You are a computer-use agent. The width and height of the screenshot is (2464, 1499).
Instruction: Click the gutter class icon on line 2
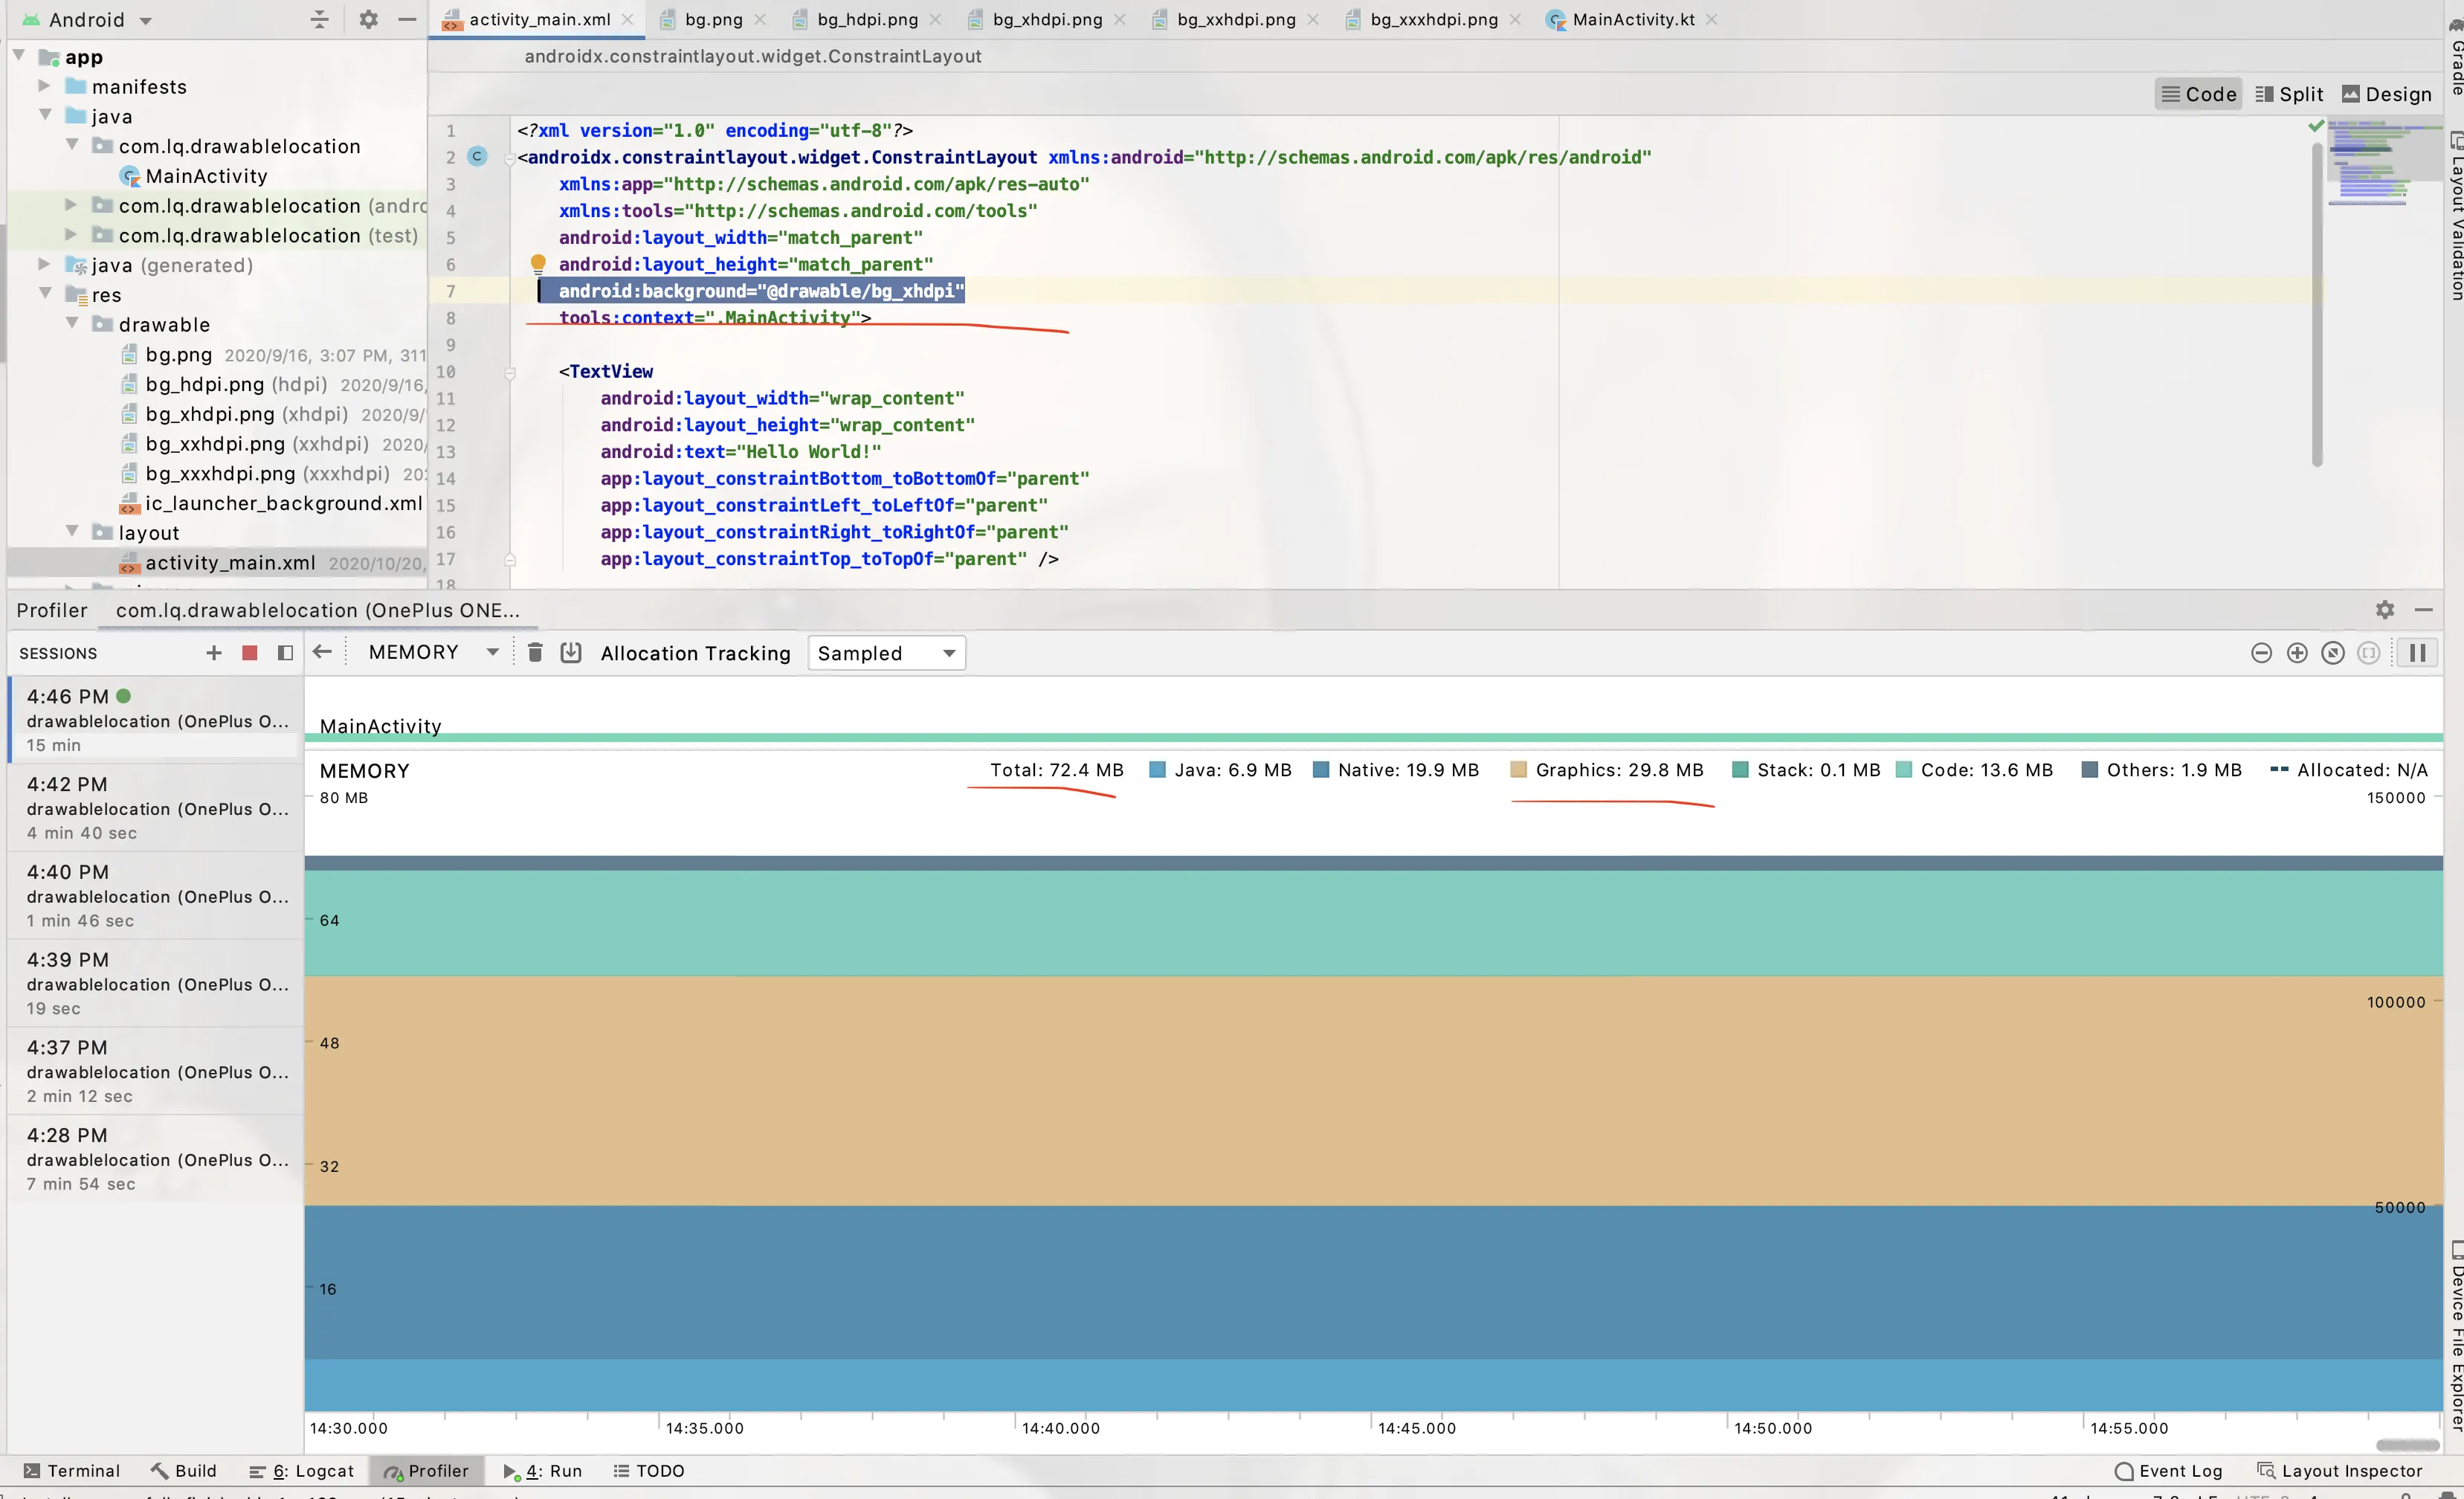(x=478, y=156)
